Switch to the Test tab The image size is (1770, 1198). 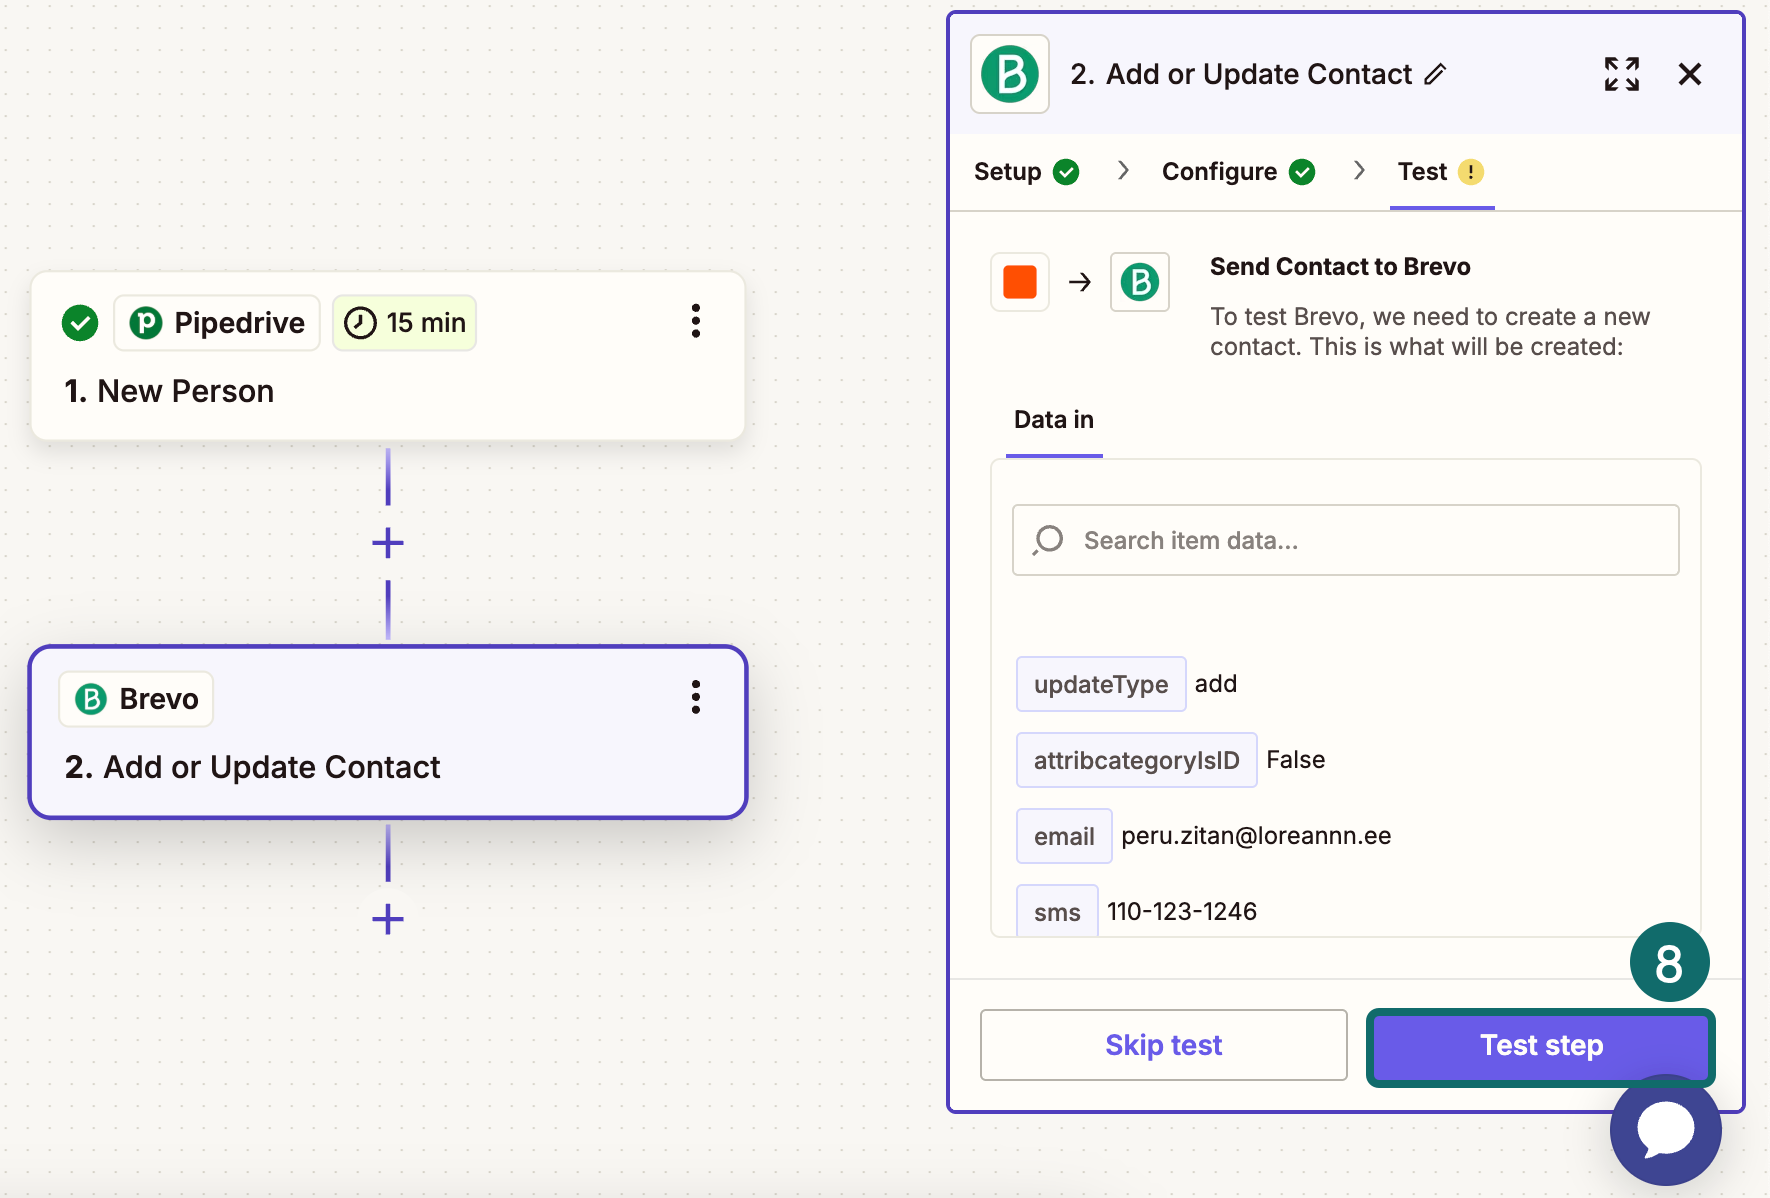(x=1441, y=172)
